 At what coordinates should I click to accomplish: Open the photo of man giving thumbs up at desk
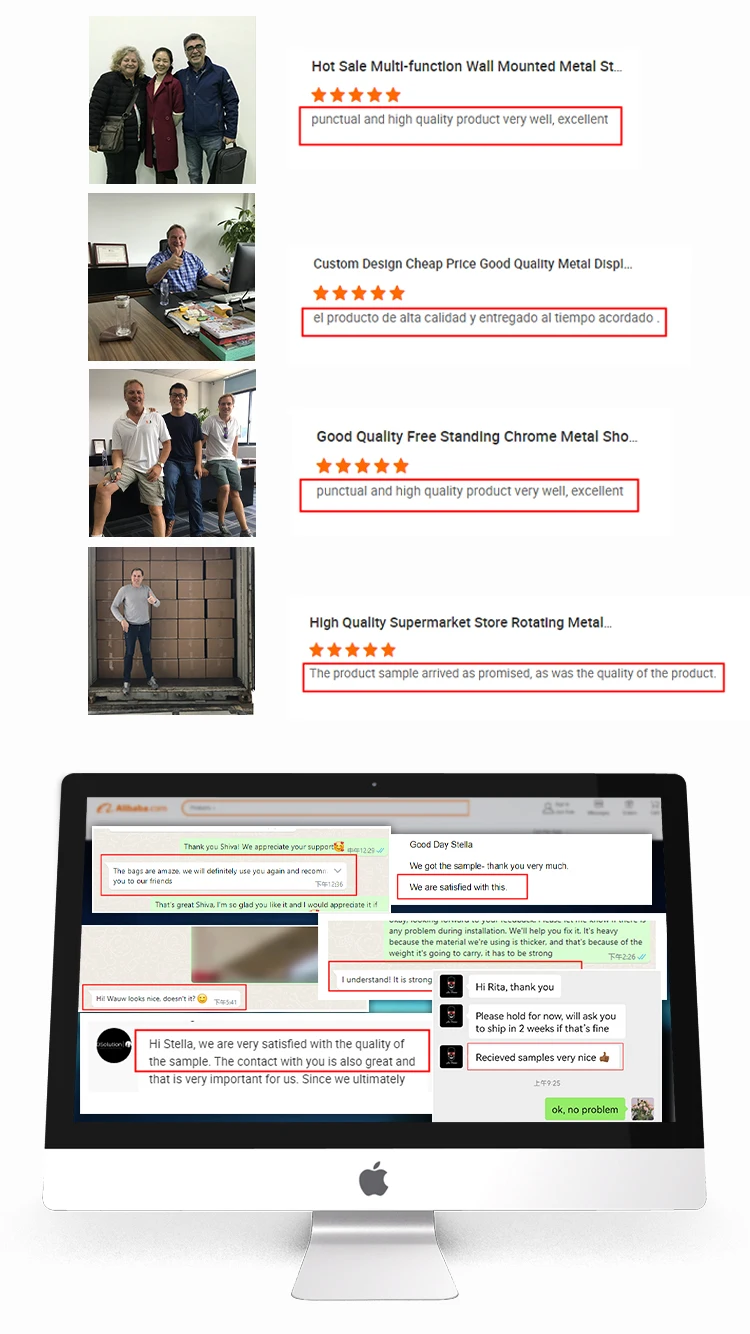171,277
